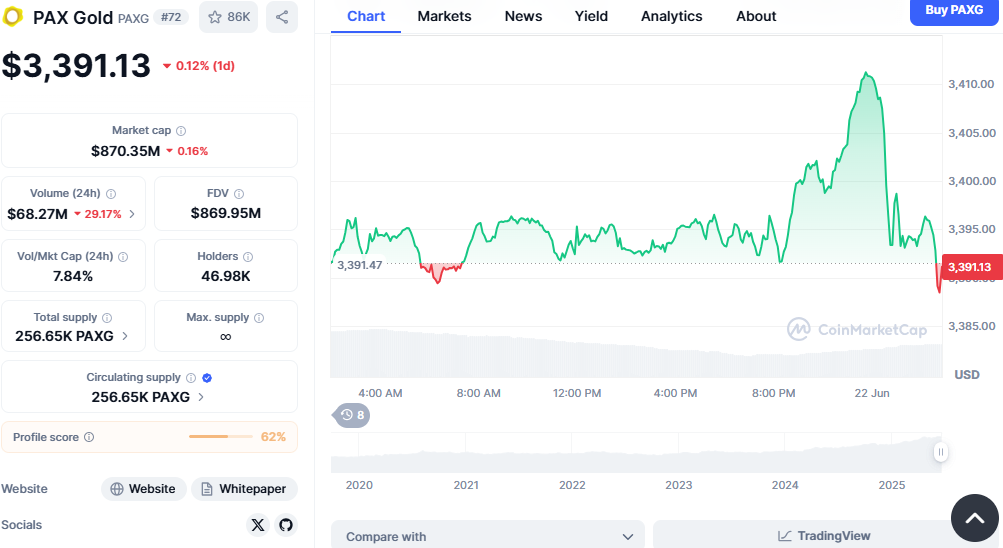
Task: Click the $870.35M market cap value
Action: [x=125, y=152]
